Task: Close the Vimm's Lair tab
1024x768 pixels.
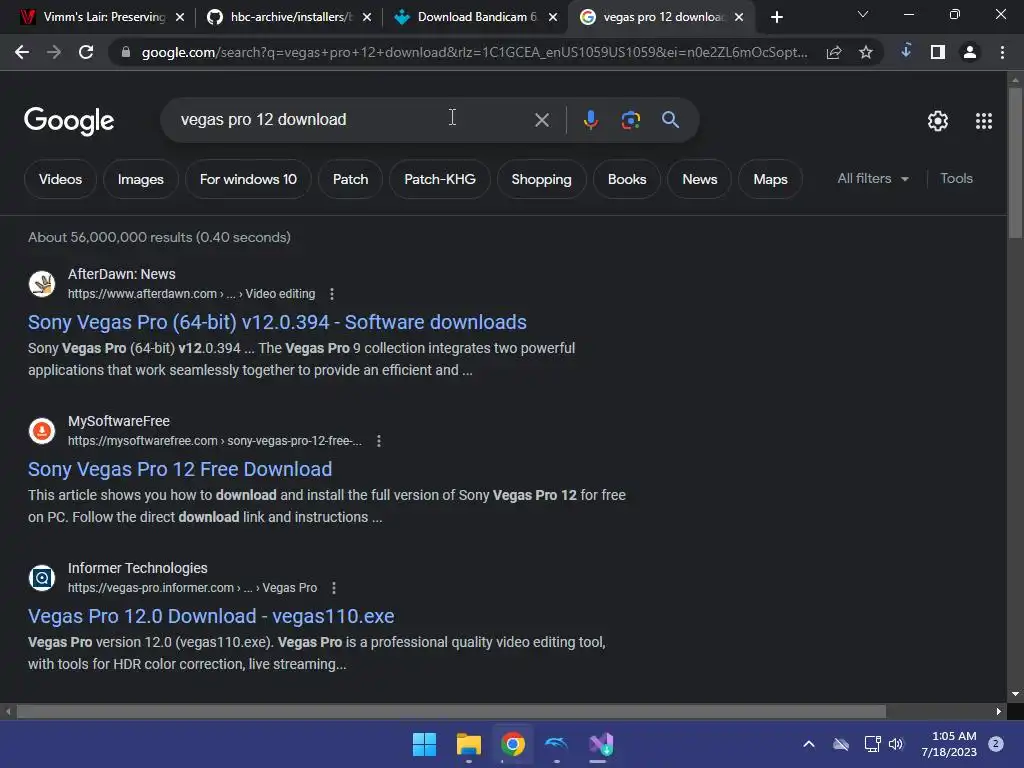Action: click(180, 18)
